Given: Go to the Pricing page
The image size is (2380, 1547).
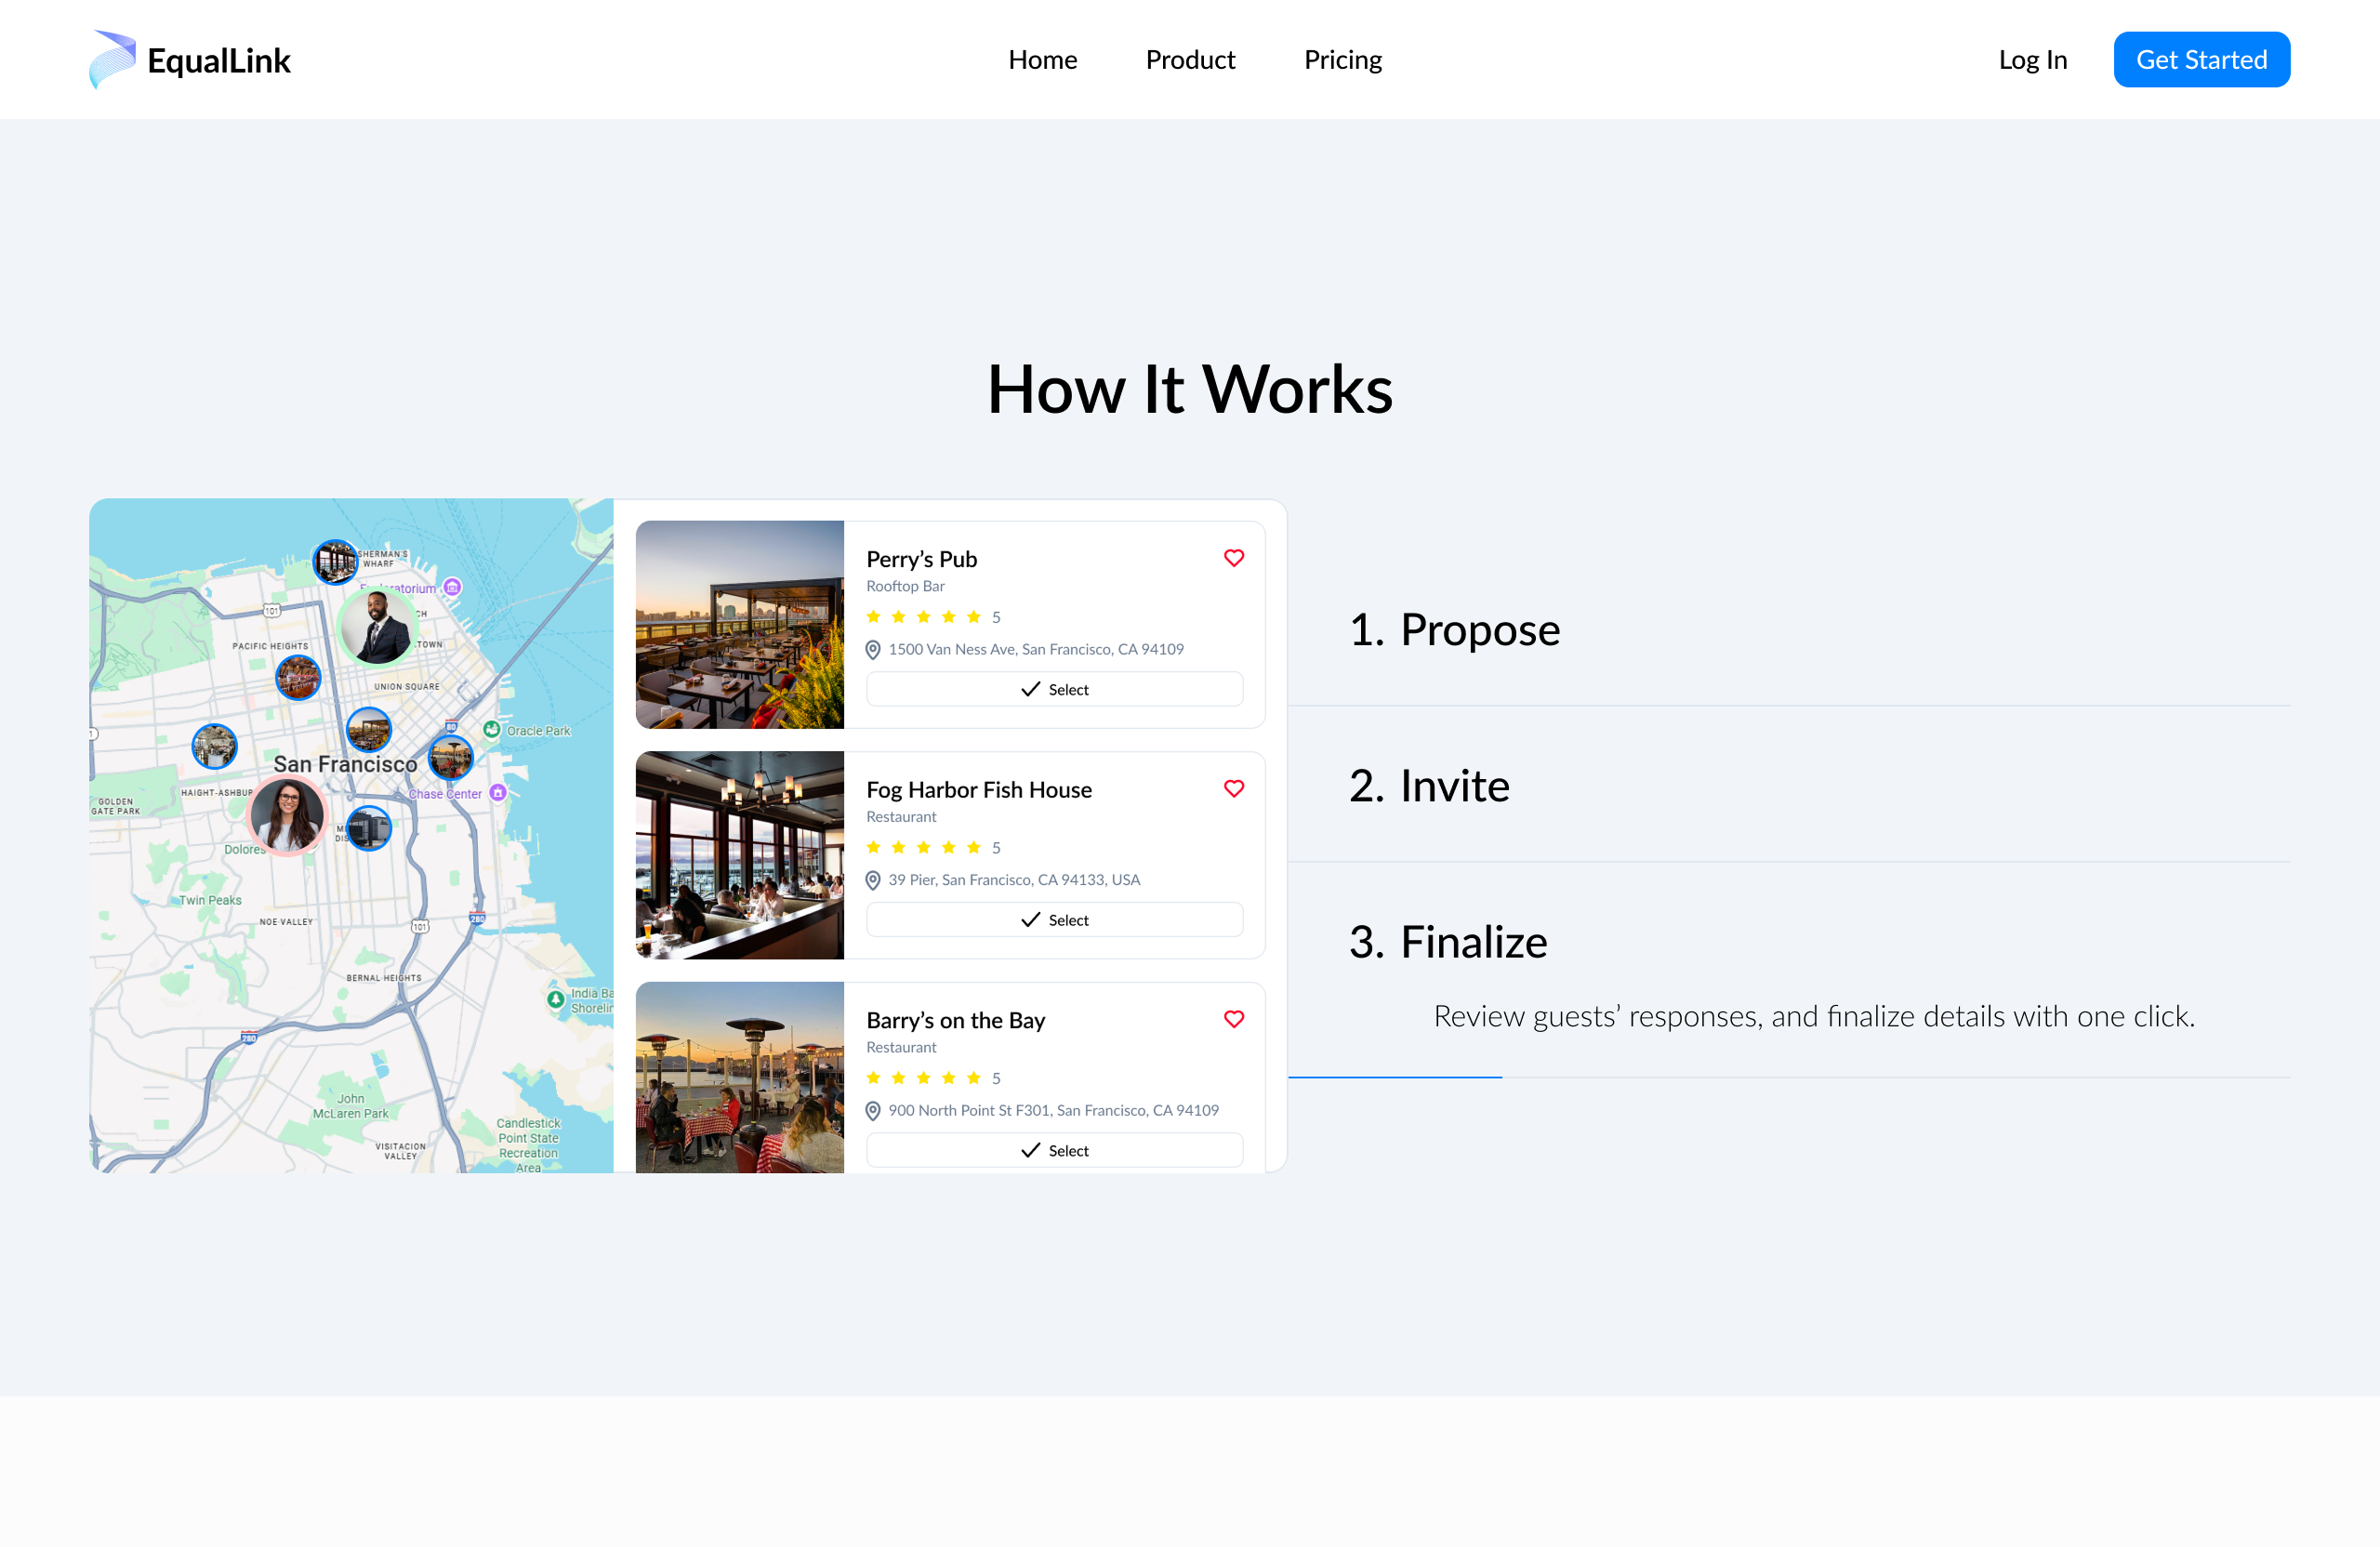Looking at the screenshot, I should pyautogui.click(x=1342, y=59).
